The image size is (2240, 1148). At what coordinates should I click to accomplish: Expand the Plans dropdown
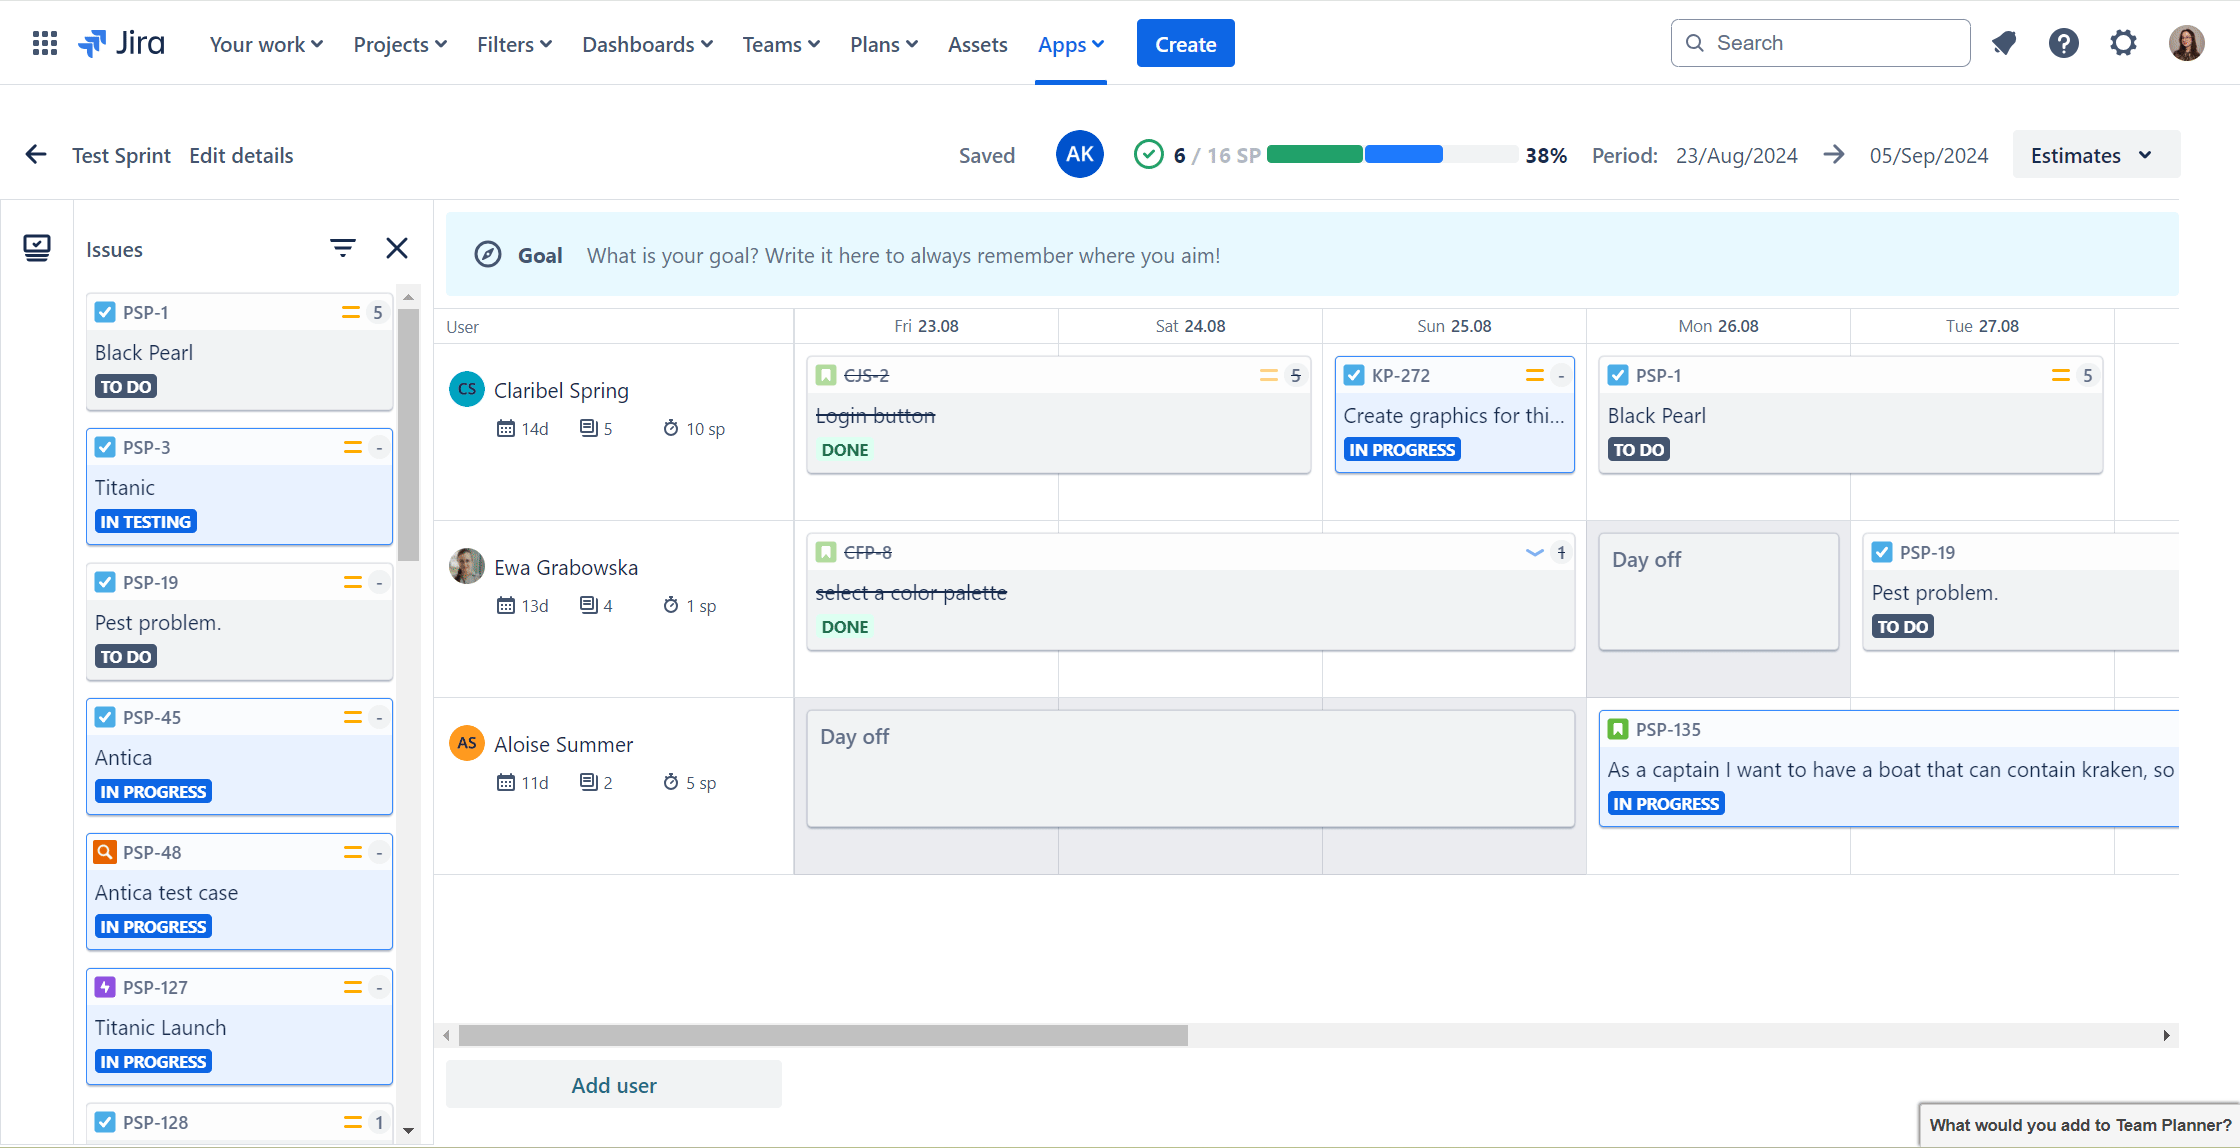pyautogui.click(x=884, y=44)
